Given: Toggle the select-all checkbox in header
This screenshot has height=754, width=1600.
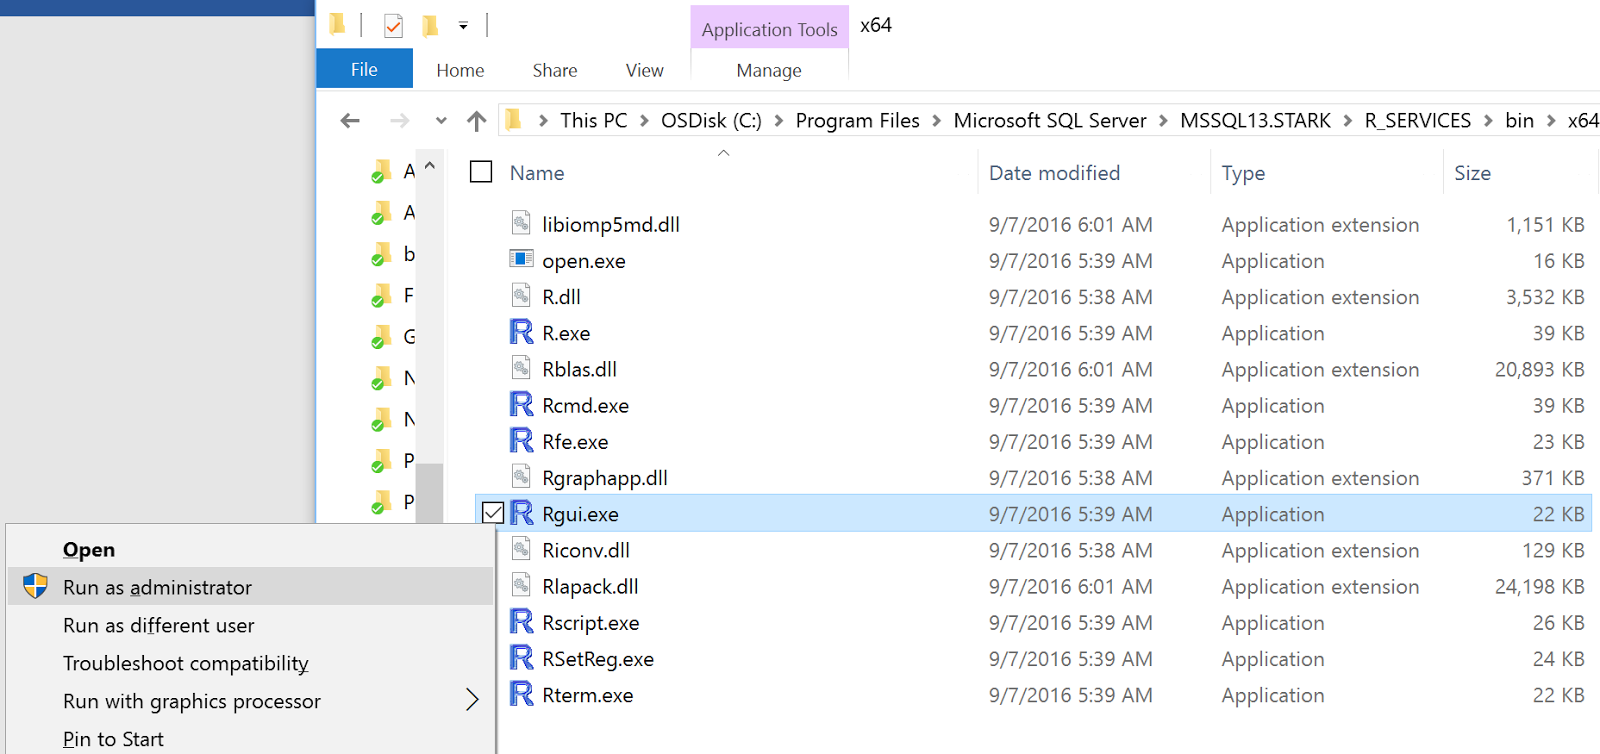Looking at the screenshot, I should pos(481,172).
